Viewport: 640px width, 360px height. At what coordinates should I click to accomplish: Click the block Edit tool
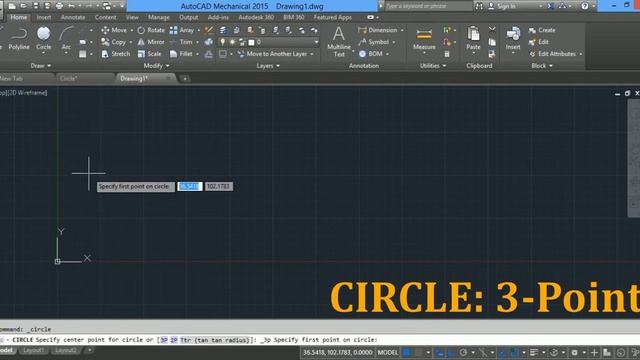tap(538, 42)
